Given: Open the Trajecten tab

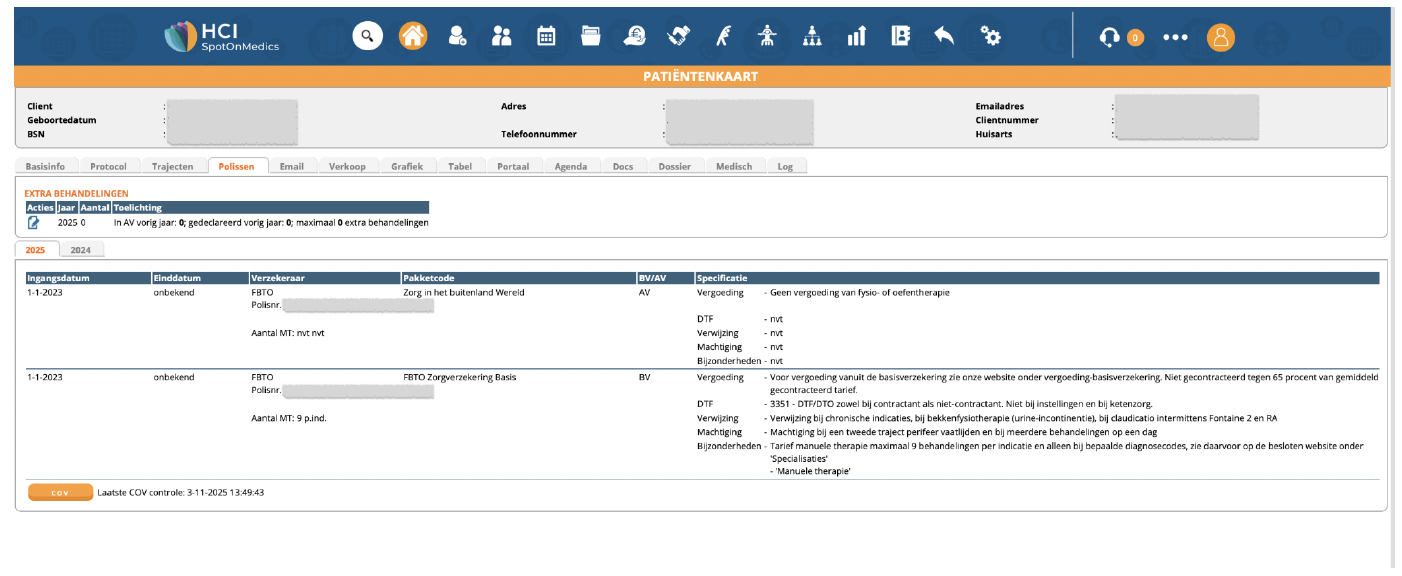Looking at the screenshot, I should (172, 166).
